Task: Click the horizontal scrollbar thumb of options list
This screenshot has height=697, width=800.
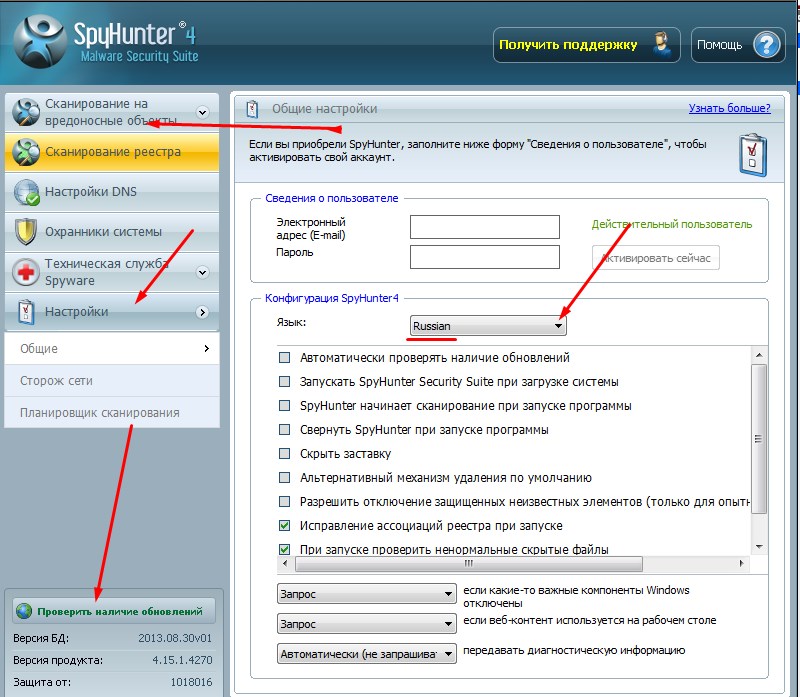Action: [468, 564]
